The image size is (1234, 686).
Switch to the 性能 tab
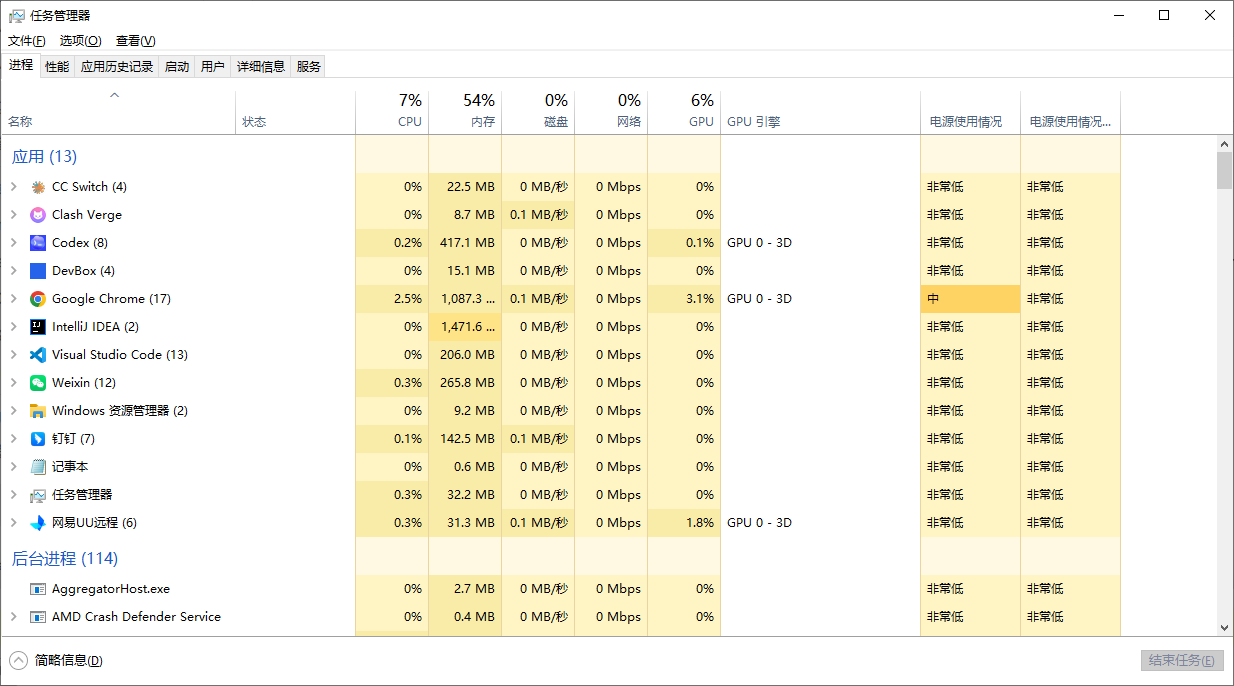[57, 66]
